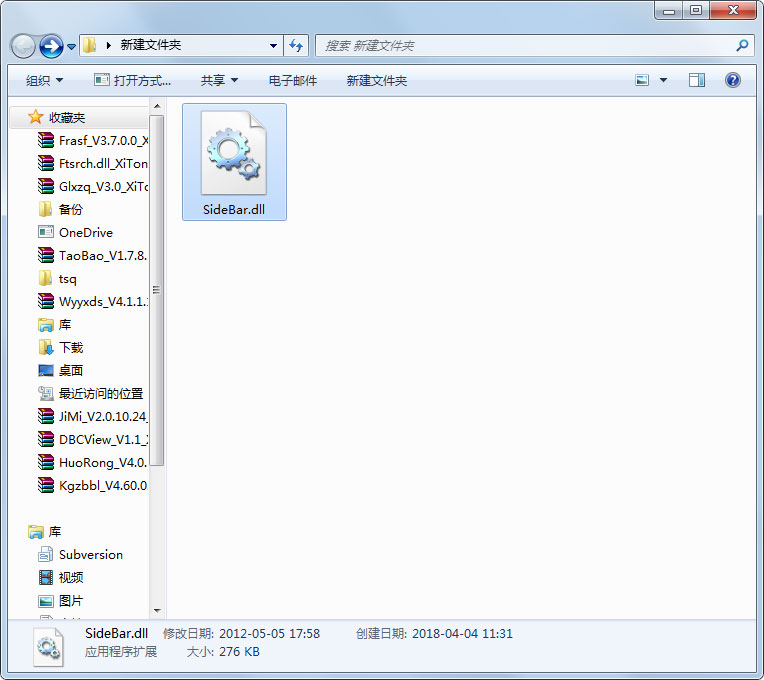
Task: Open the tsq folder
Action: [x=57, y=279]
